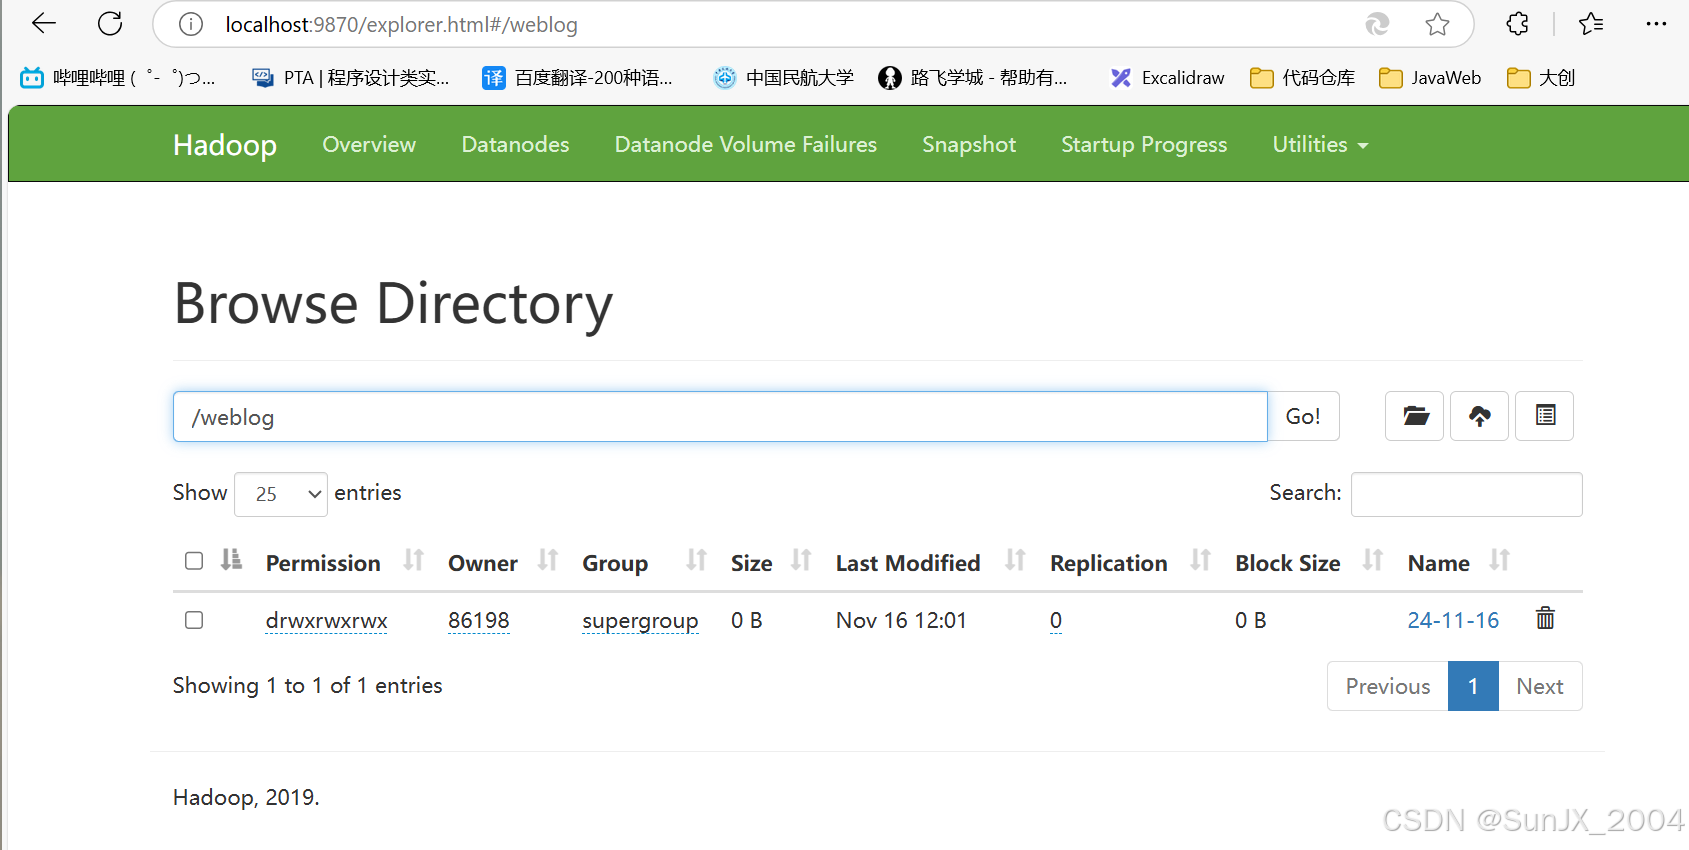Screen dimensions: 1689x850
Task: Go to the Overview tab
Action: [369, 144]
